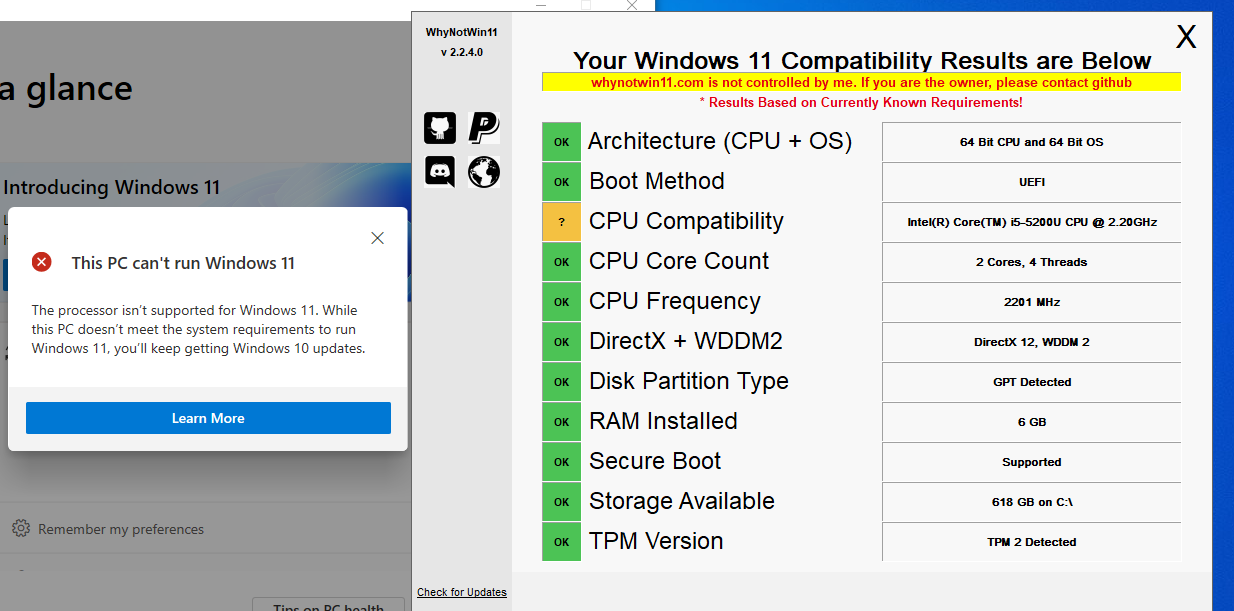The width and height of the screenshot is (1234, 611).
Task: Click the 64 Bit CPU and 64 Bit OS value
Action: point(1032,142)
